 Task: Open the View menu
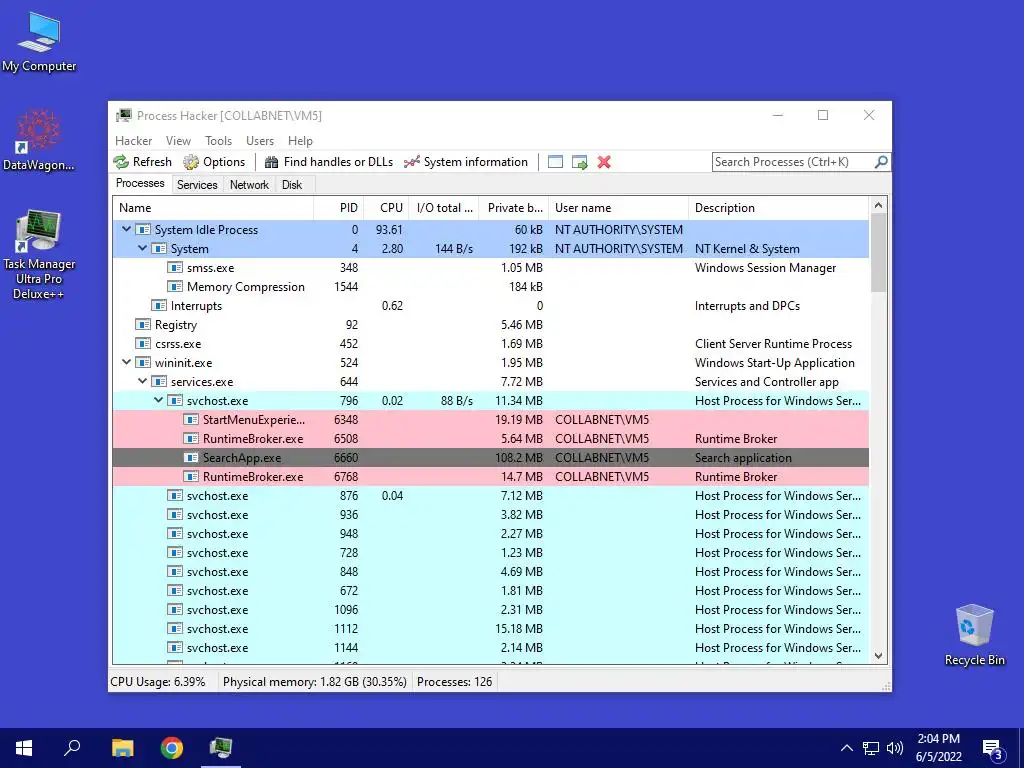click(x=178, y=140)
